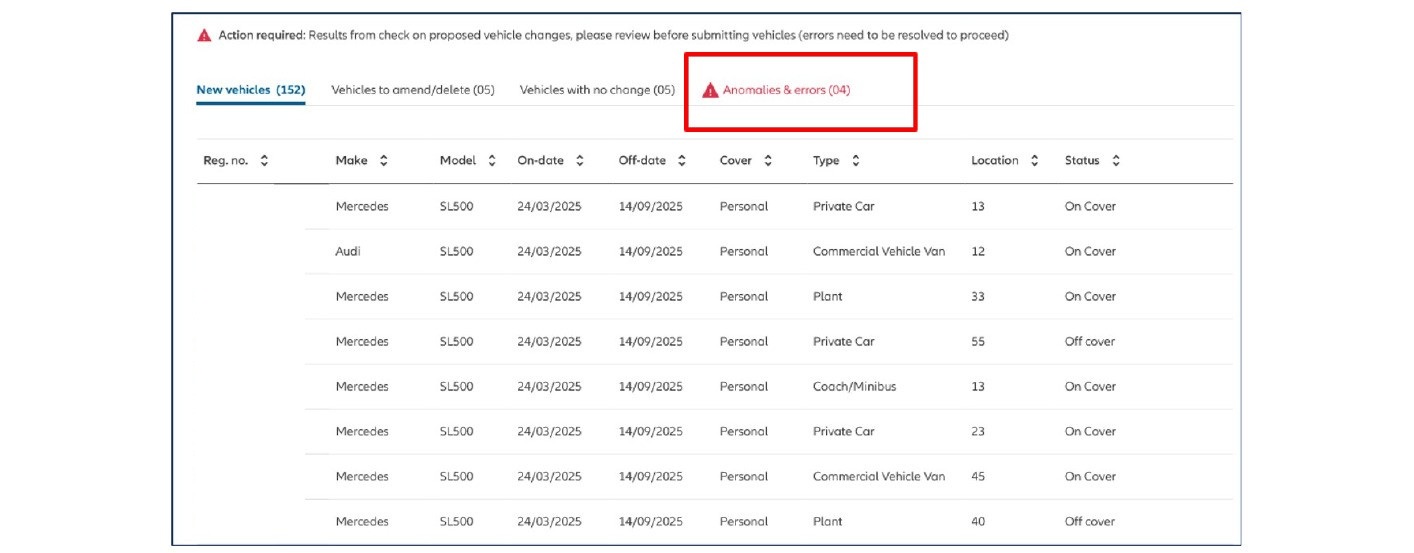Click the Action required warning triangle icon
The image size is (1414, 553).
(205, 35)
